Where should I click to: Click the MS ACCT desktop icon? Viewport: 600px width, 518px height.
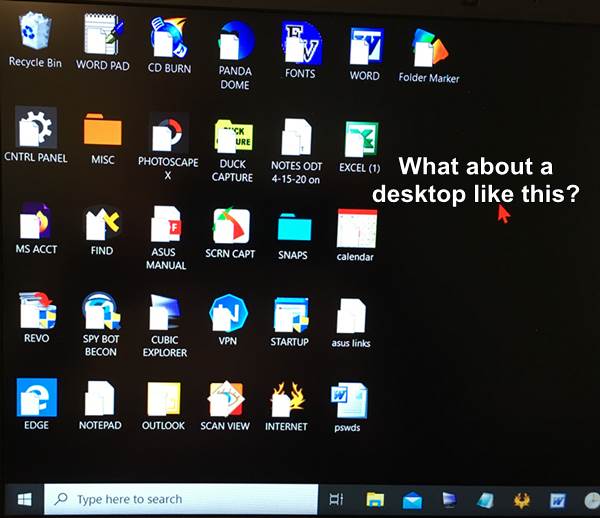(x=36, y=221)
